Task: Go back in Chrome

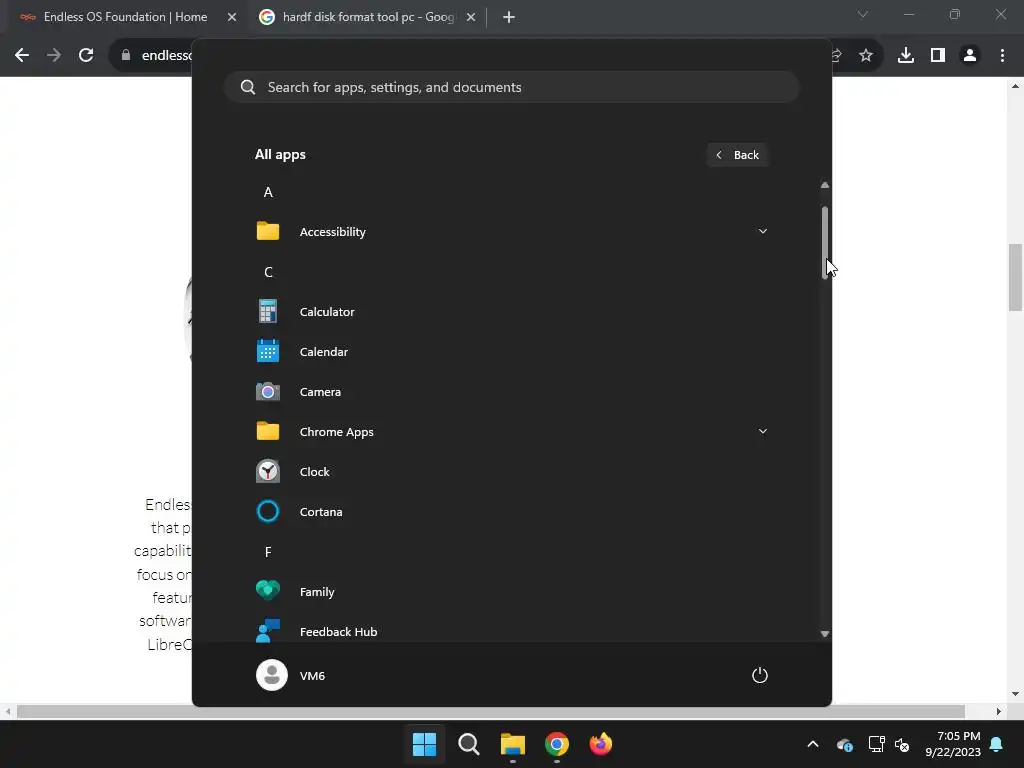Action: coord(22,56)
